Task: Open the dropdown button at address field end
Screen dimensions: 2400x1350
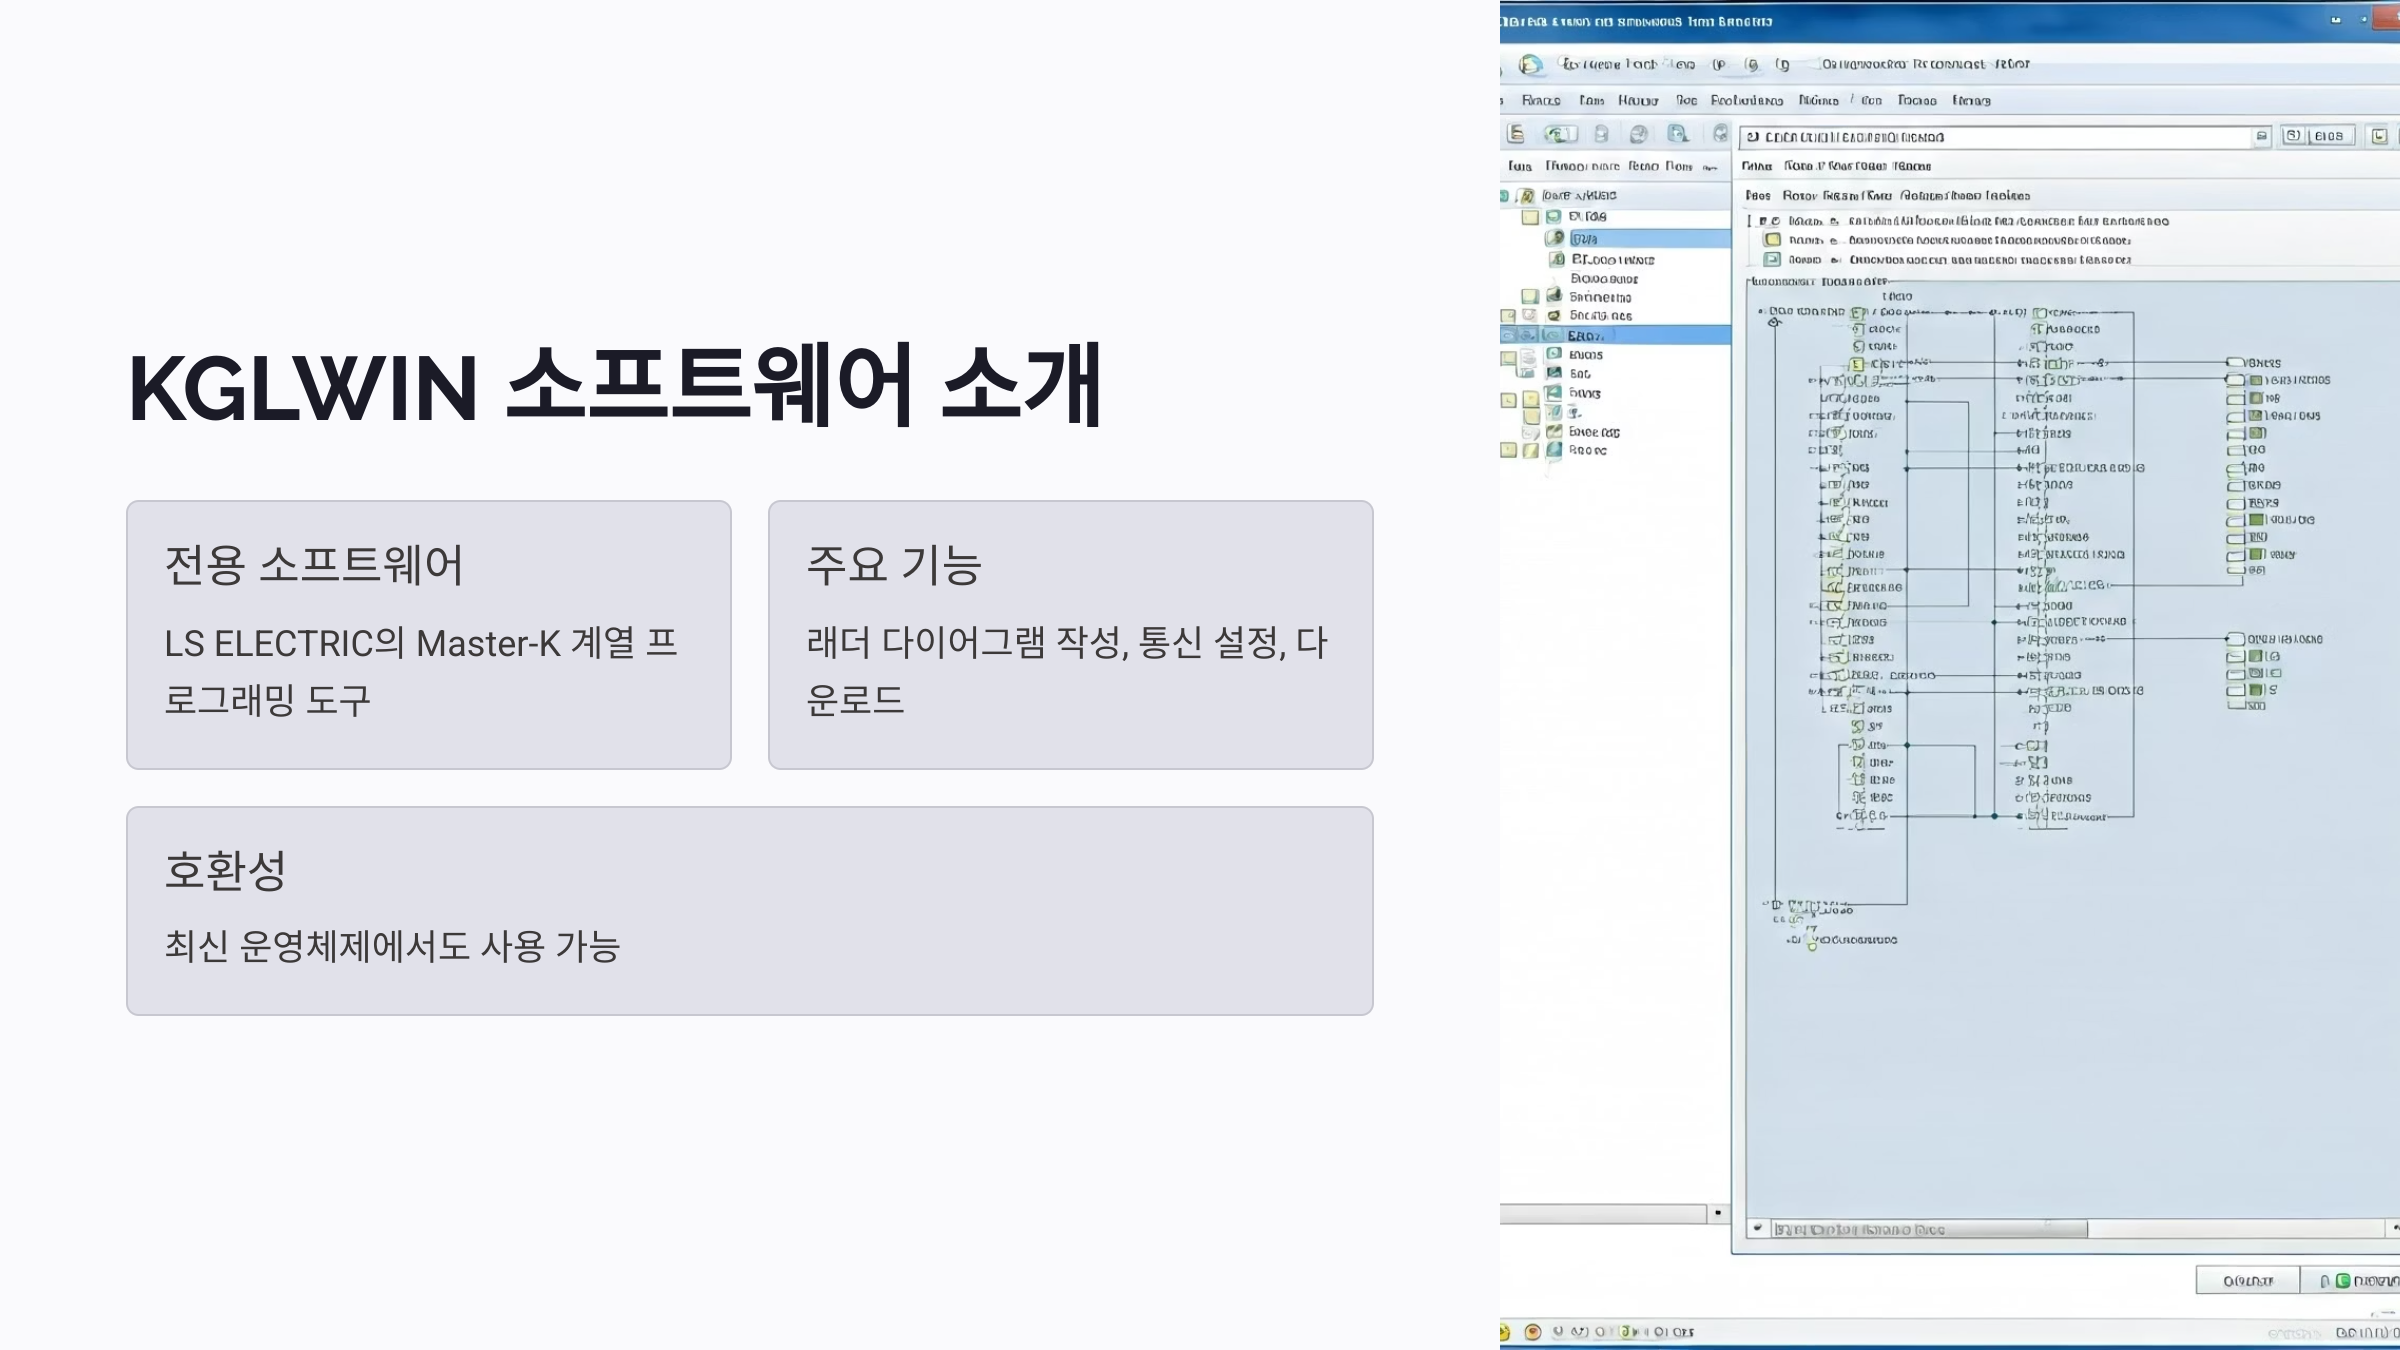Action: point(2262,136)
